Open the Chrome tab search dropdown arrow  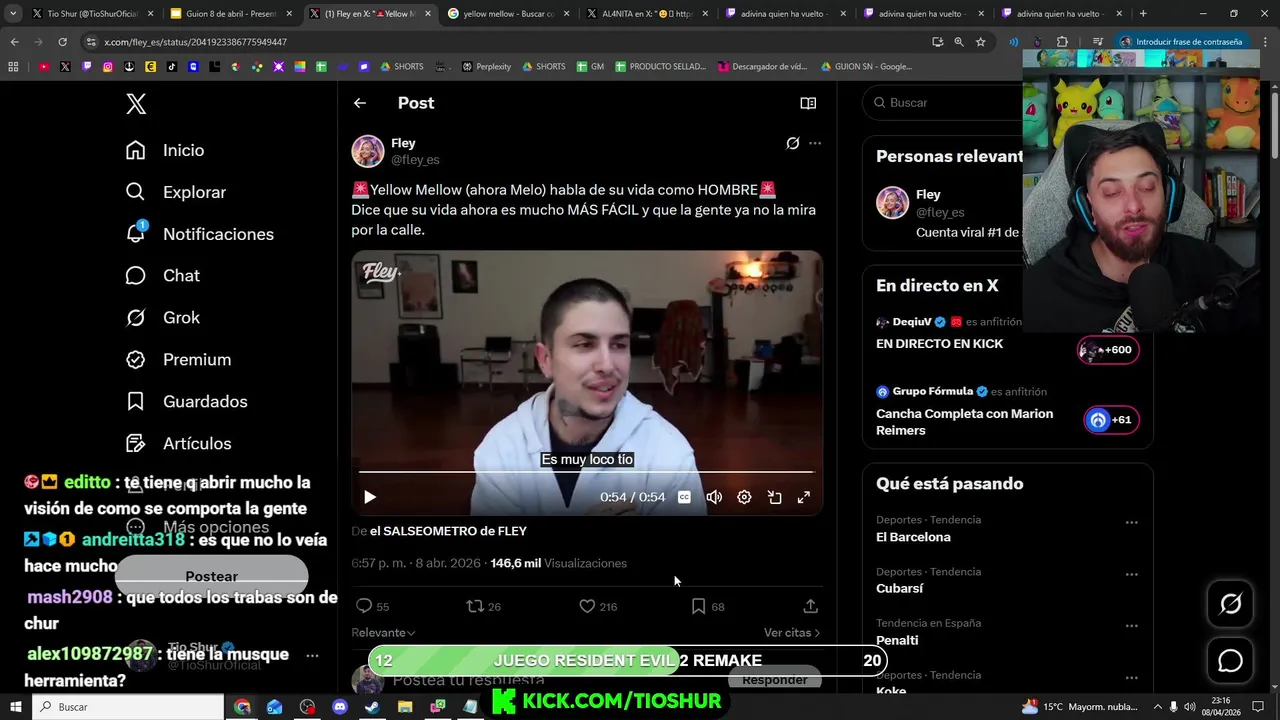[x=13, y=13]
